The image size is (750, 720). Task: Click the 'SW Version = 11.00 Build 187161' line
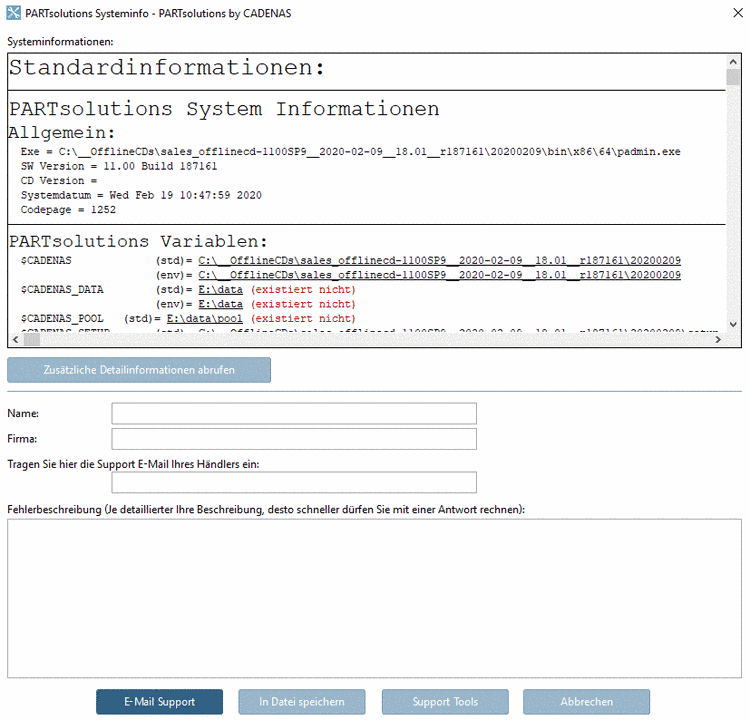coord(119,166)
